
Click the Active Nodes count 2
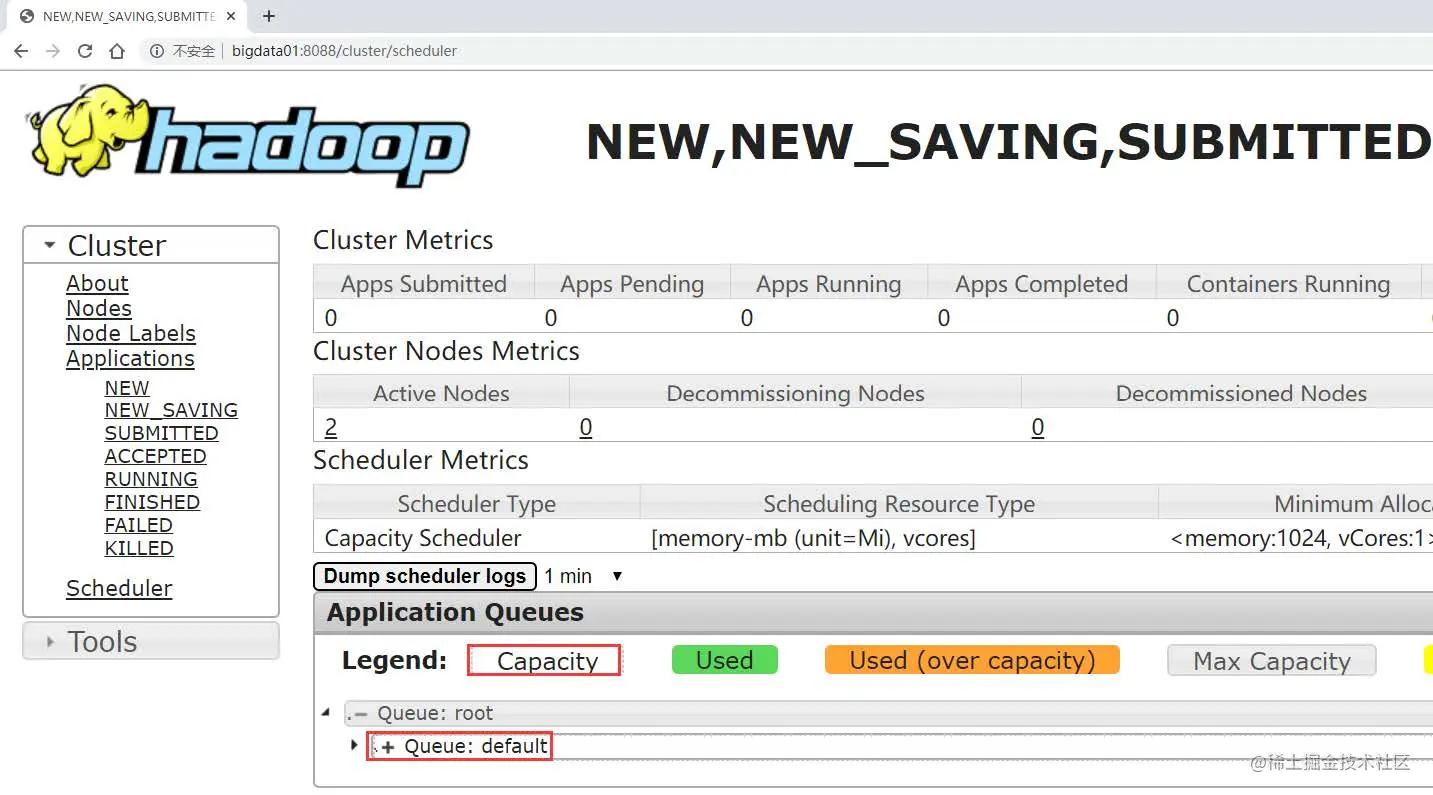[x=331, y=428]
